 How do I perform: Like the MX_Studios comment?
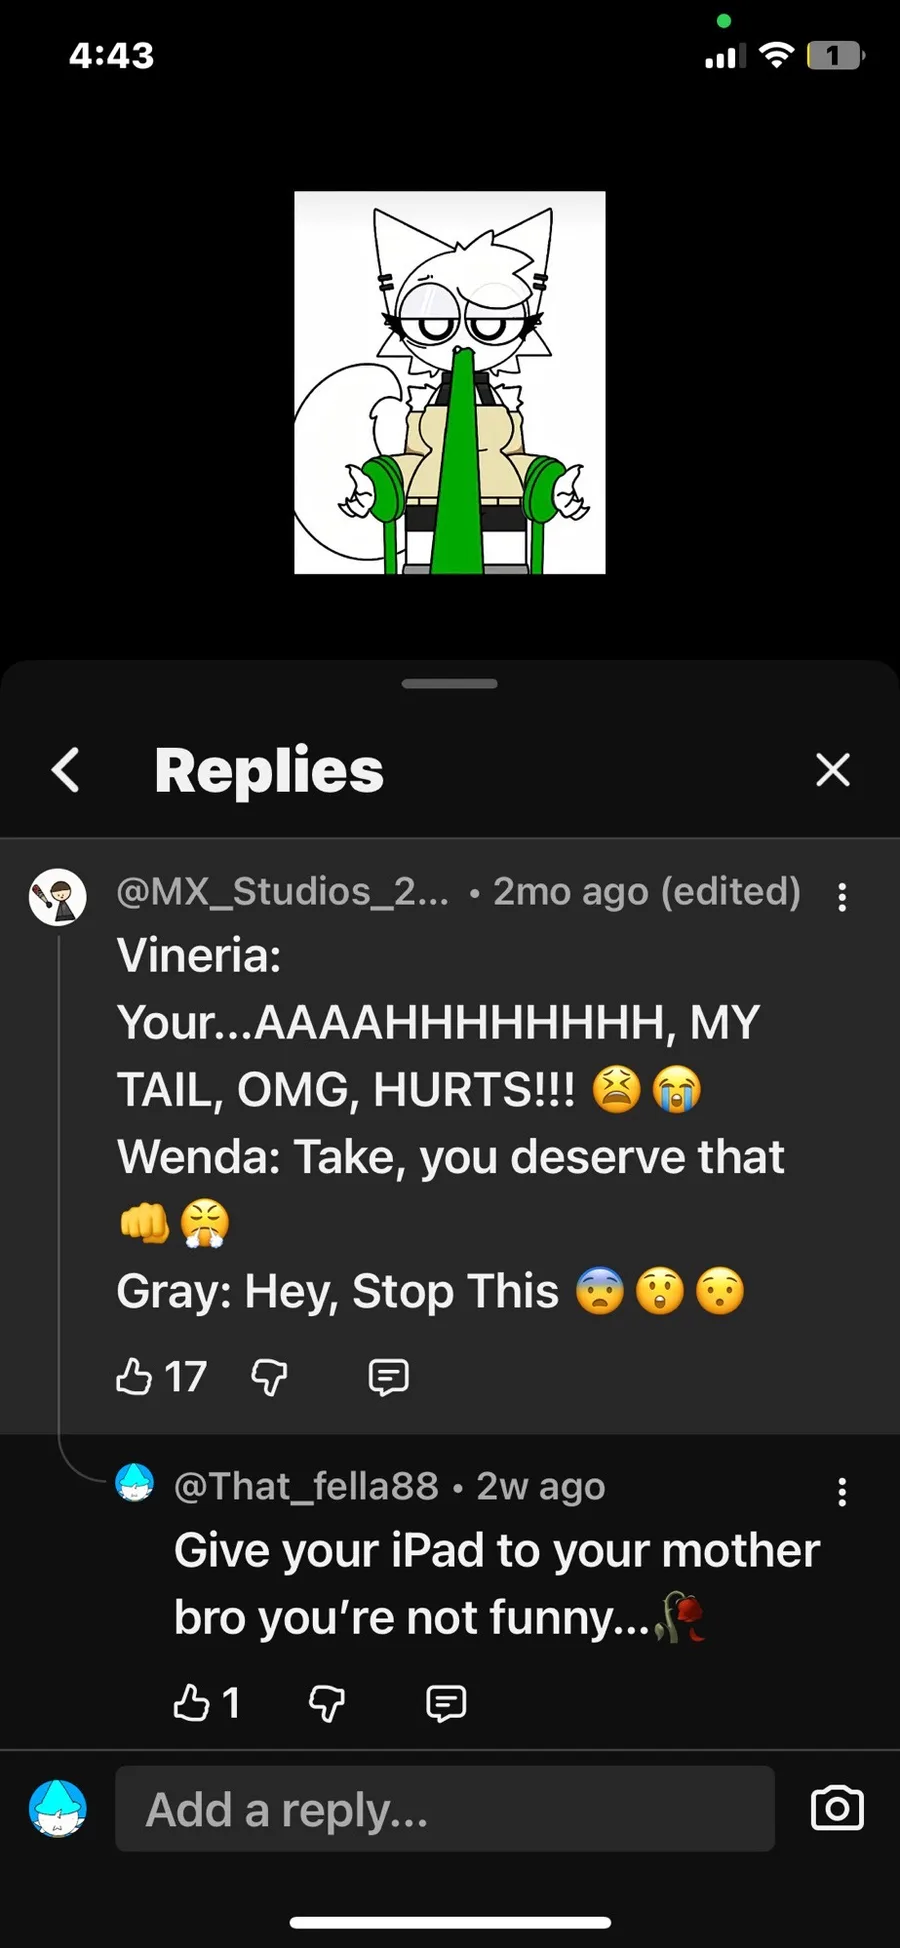(x=134, y=1377)
